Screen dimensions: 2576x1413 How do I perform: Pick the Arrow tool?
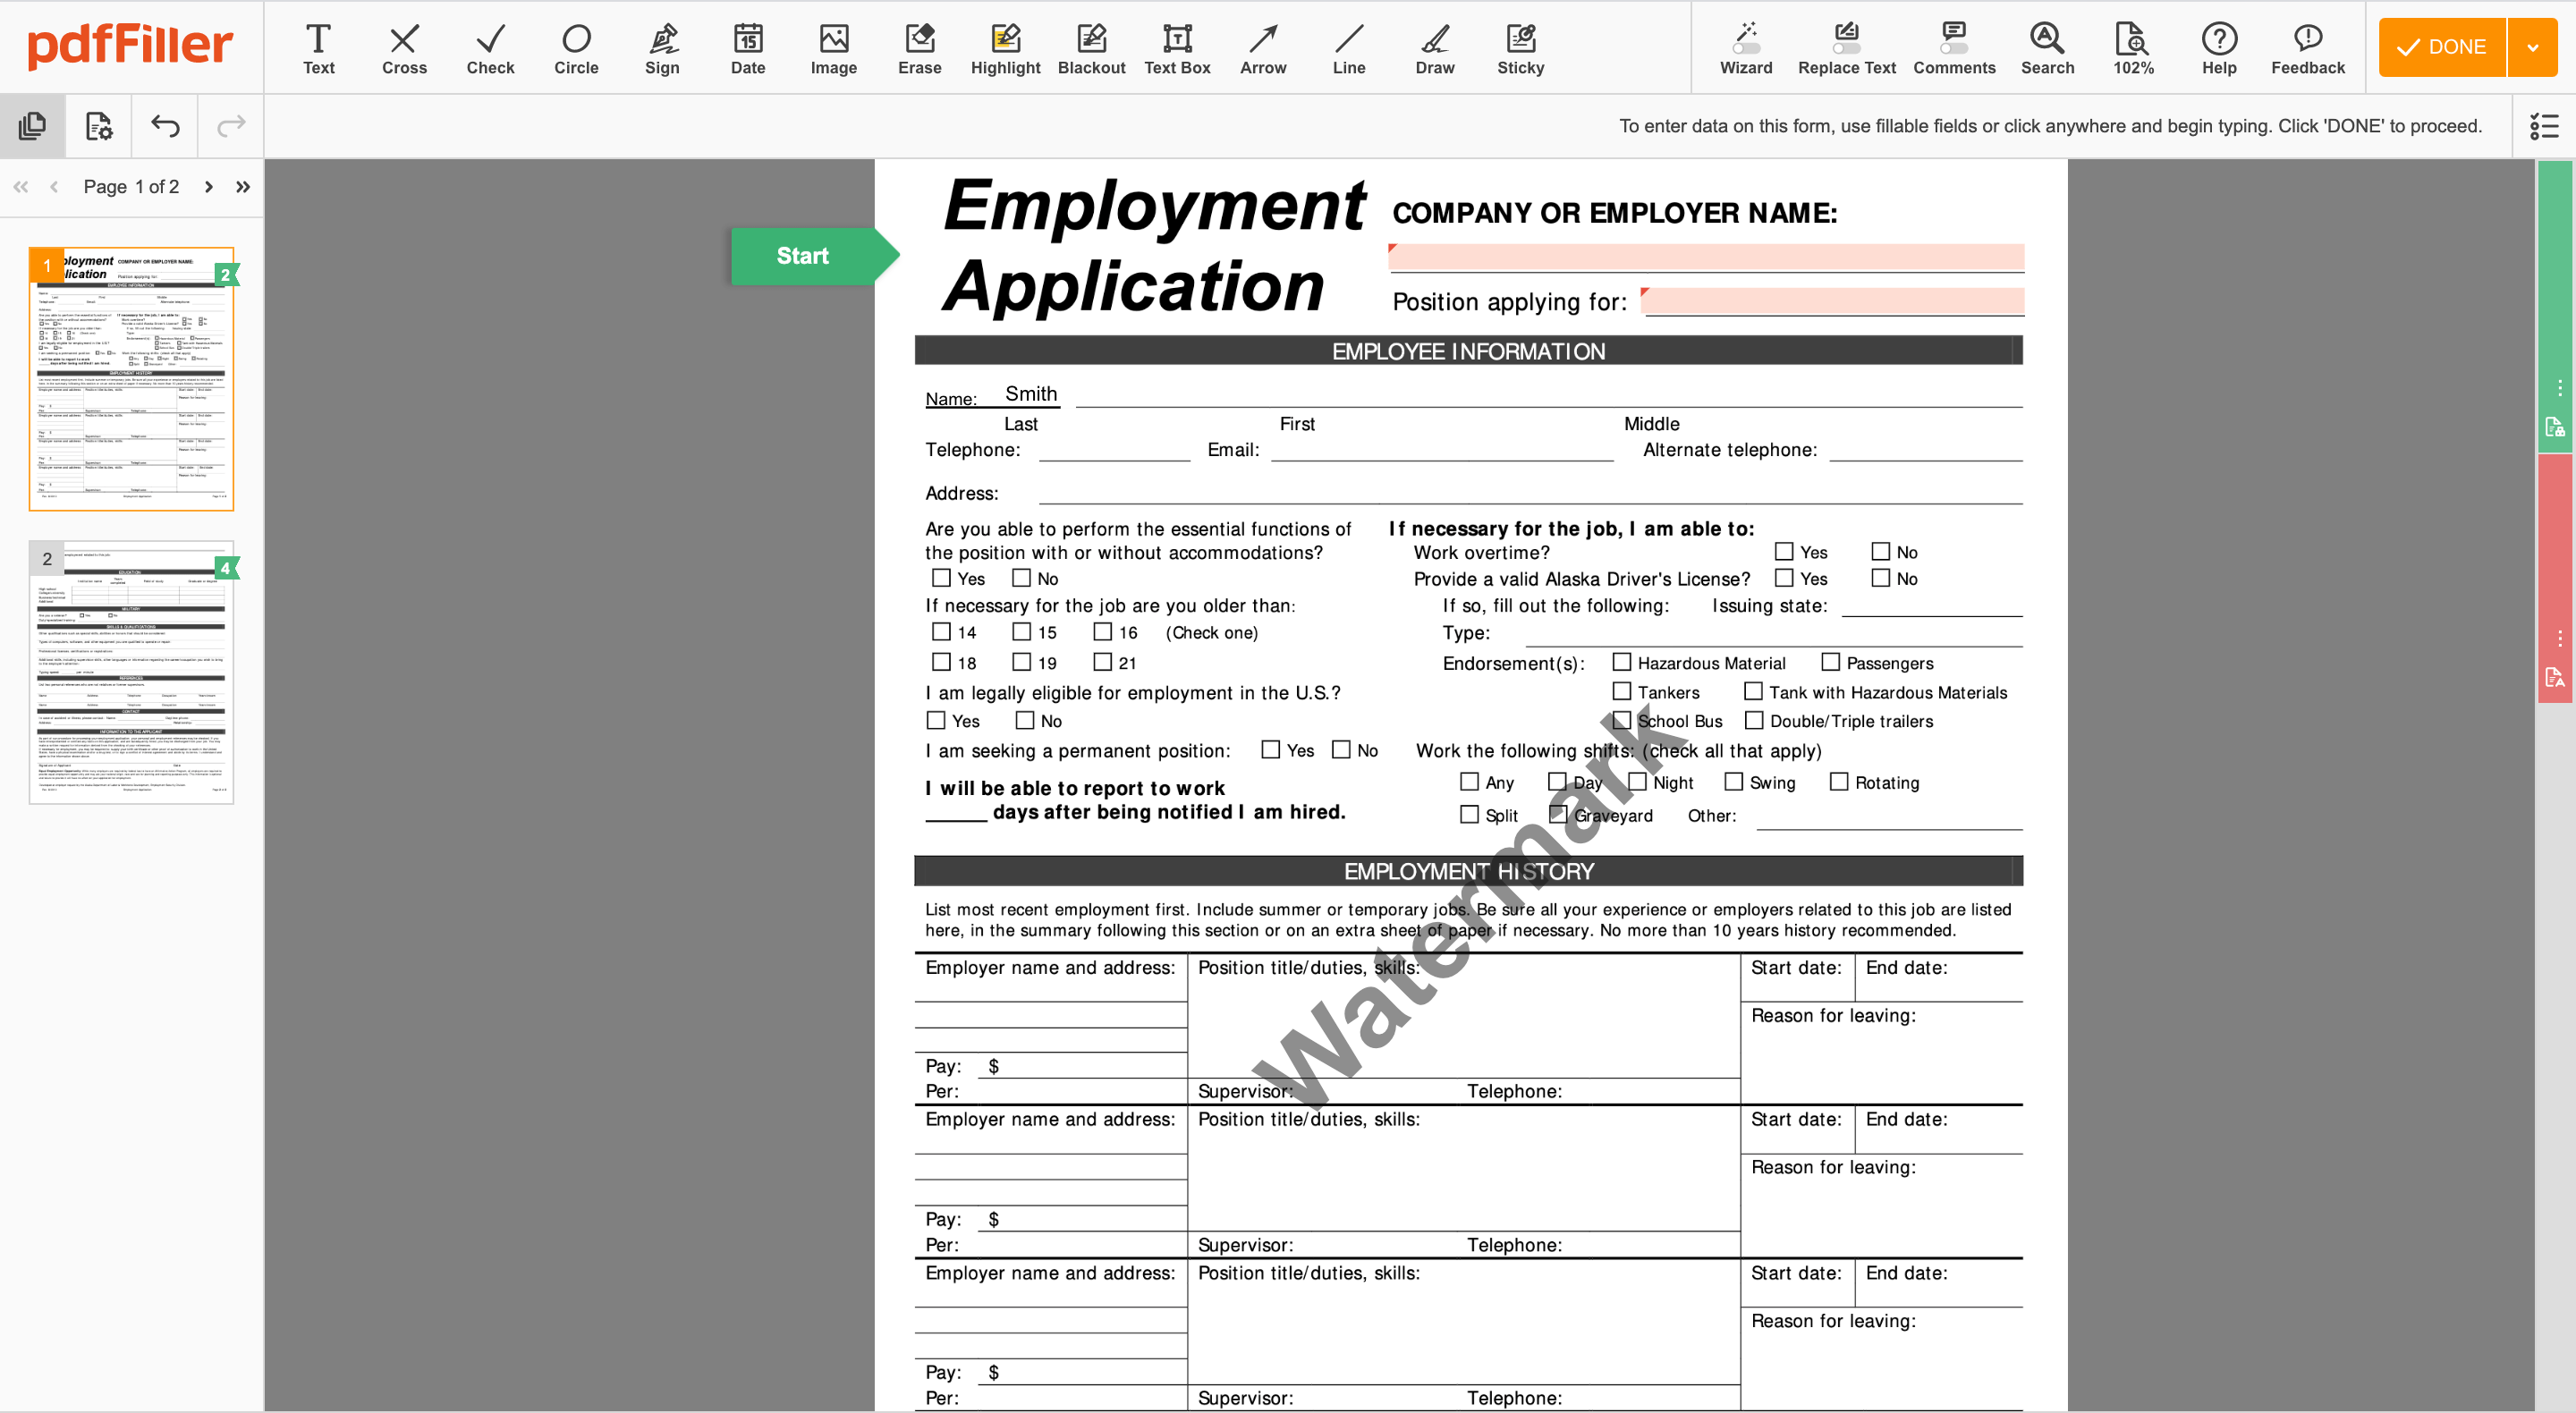tap(1263, 48)
